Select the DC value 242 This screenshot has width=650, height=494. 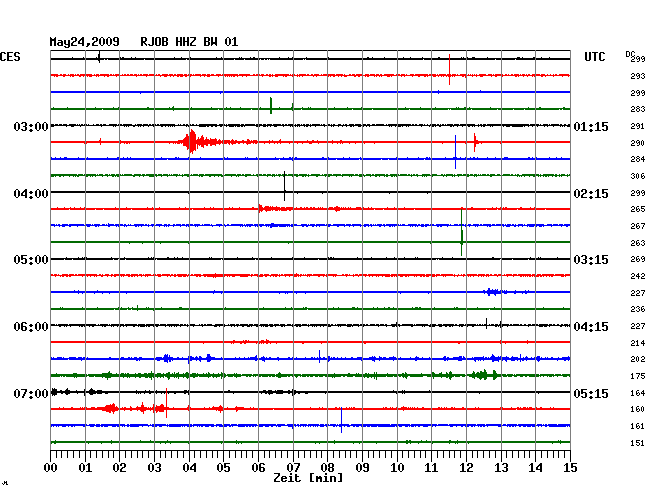pos(638,276)
